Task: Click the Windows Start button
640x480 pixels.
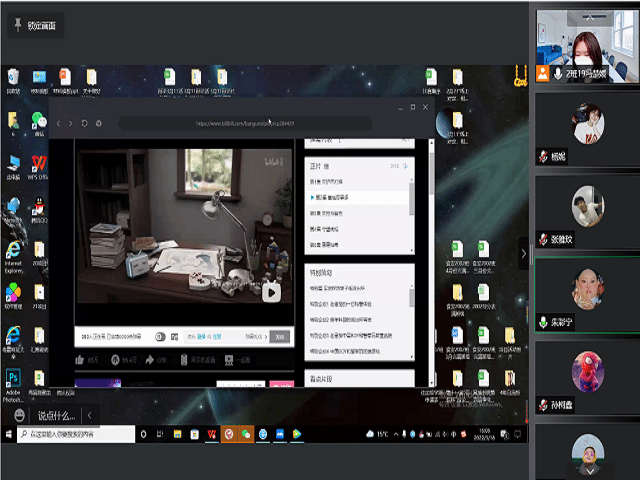Action: (9, 433)
